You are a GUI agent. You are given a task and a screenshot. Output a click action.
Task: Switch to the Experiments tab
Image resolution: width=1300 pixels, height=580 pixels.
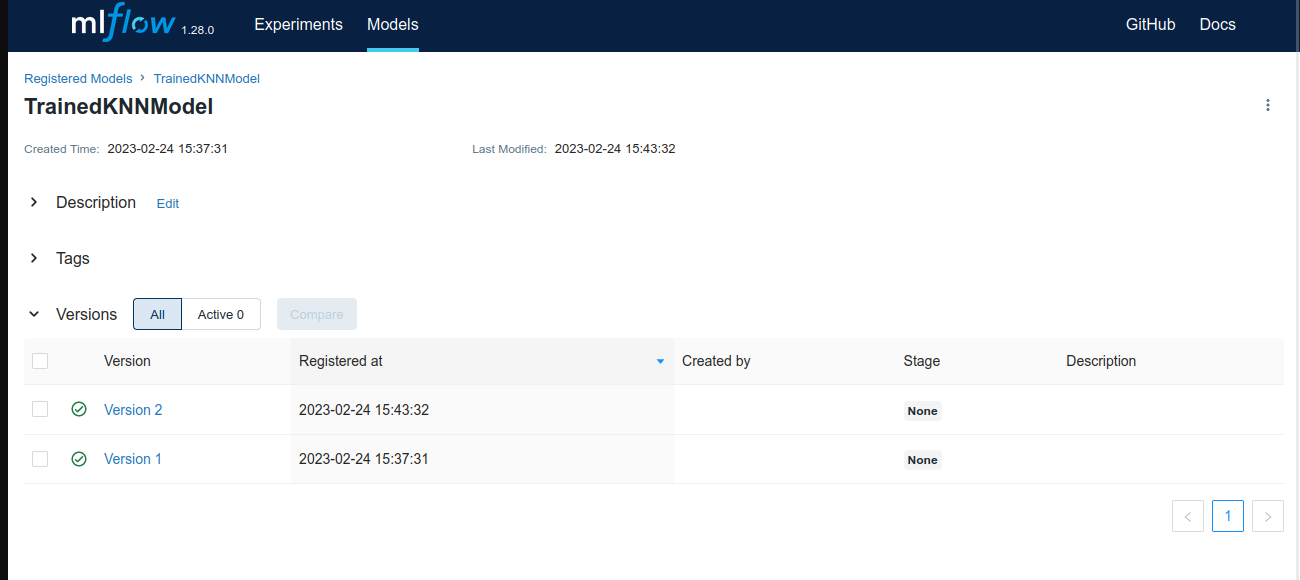(298, 25)
